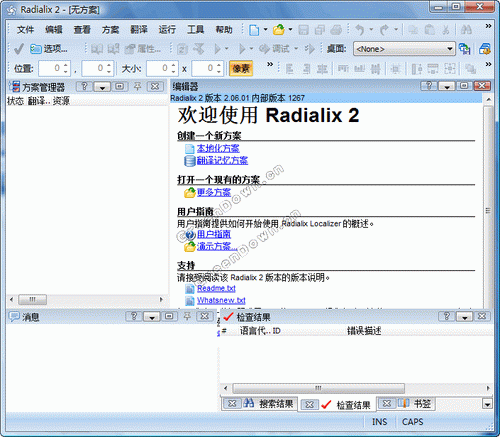Open the 本地化方案 link
The width and height of the screenshot is (500, 437).
(x=218, y=148)
